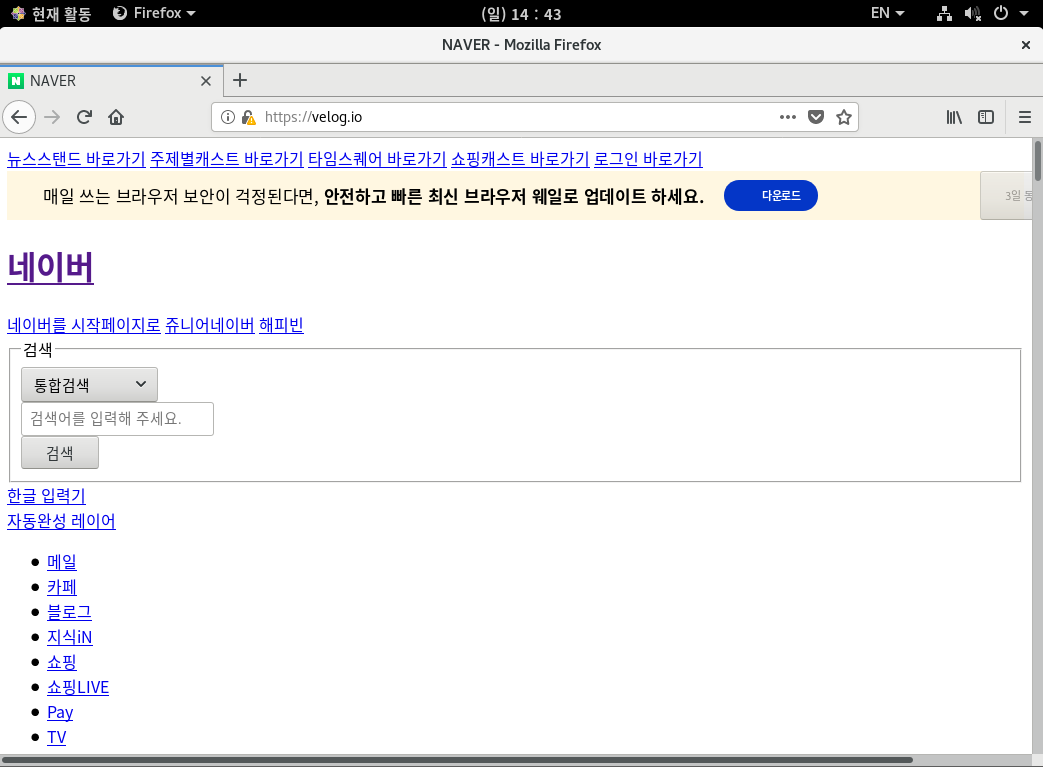The width and height of the screenshot is (1043, 767).
Task: Click the muted volume tray icon
Action: pyautogui.click(x=972, y=13)
